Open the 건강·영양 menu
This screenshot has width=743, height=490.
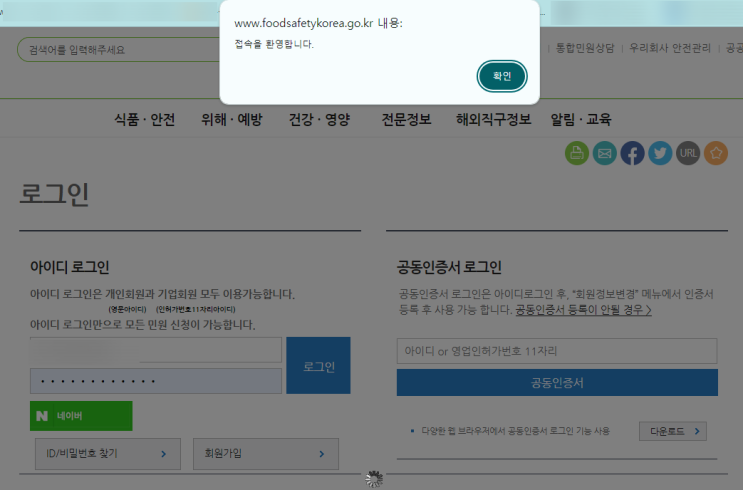pos(319,119)
